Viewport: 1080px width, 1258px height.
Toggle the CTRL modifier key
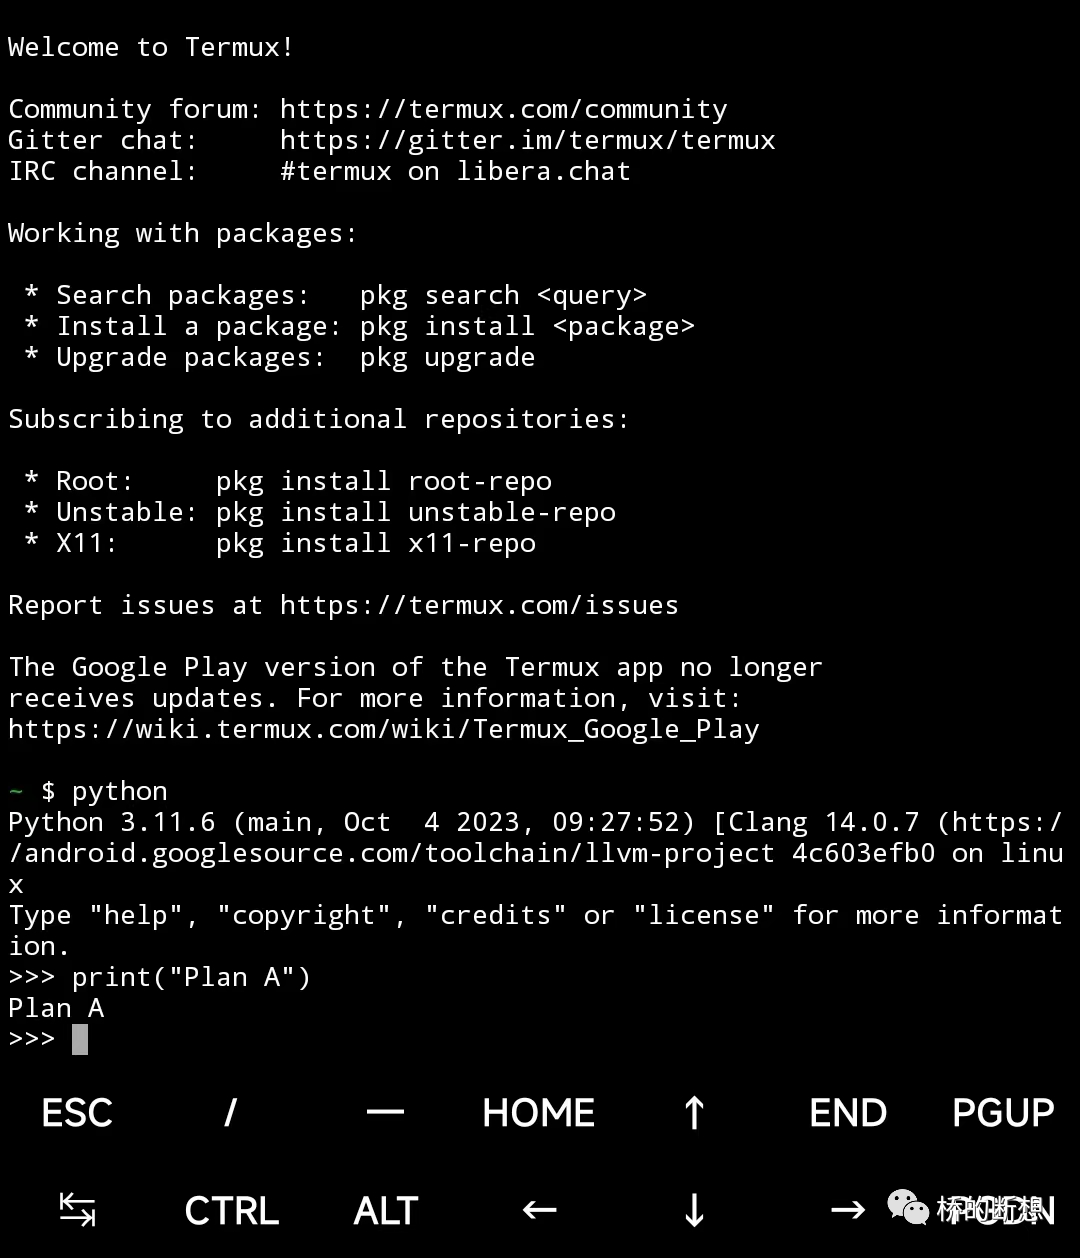pyautogui.click(x=231, y=1210)
